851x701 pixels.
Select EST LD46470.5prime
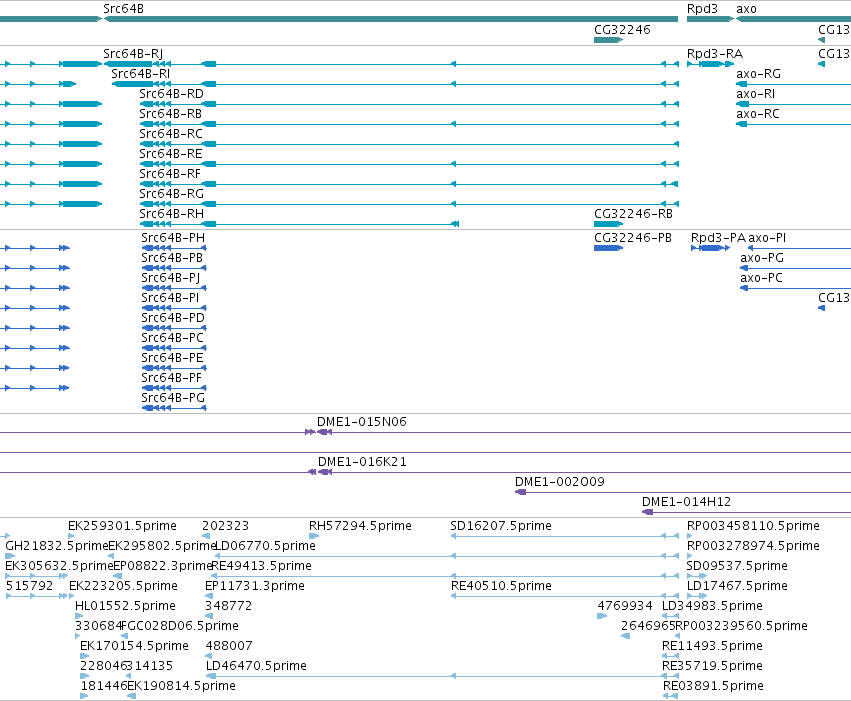[256, 667]
